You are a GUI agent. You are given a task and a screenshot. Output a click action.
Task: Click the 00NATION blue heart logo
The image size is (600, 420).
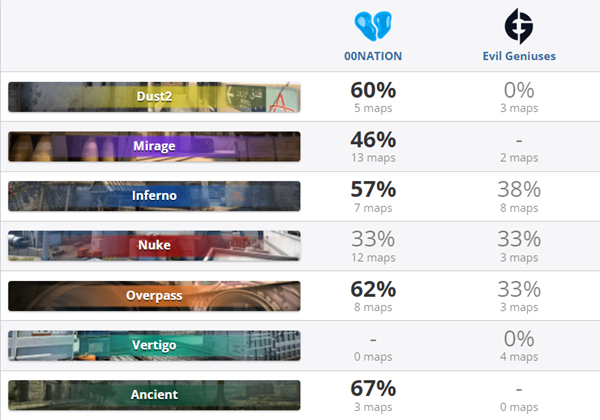click(x=373, y=26)
